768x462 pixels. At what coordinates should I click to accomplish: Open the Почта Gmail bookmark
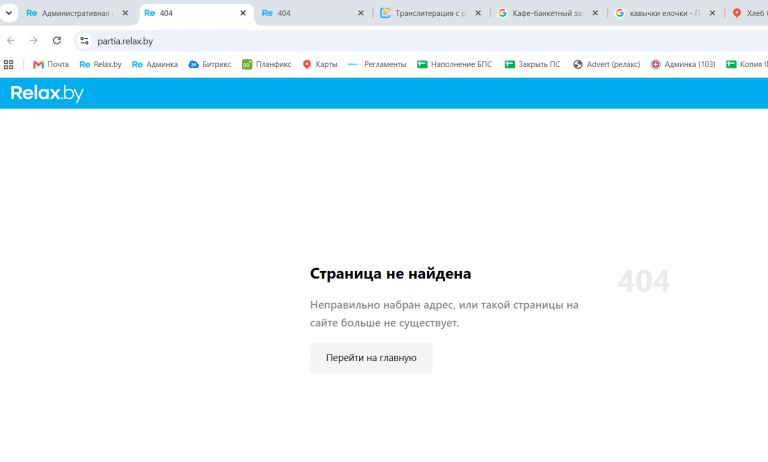click(51, 64)
